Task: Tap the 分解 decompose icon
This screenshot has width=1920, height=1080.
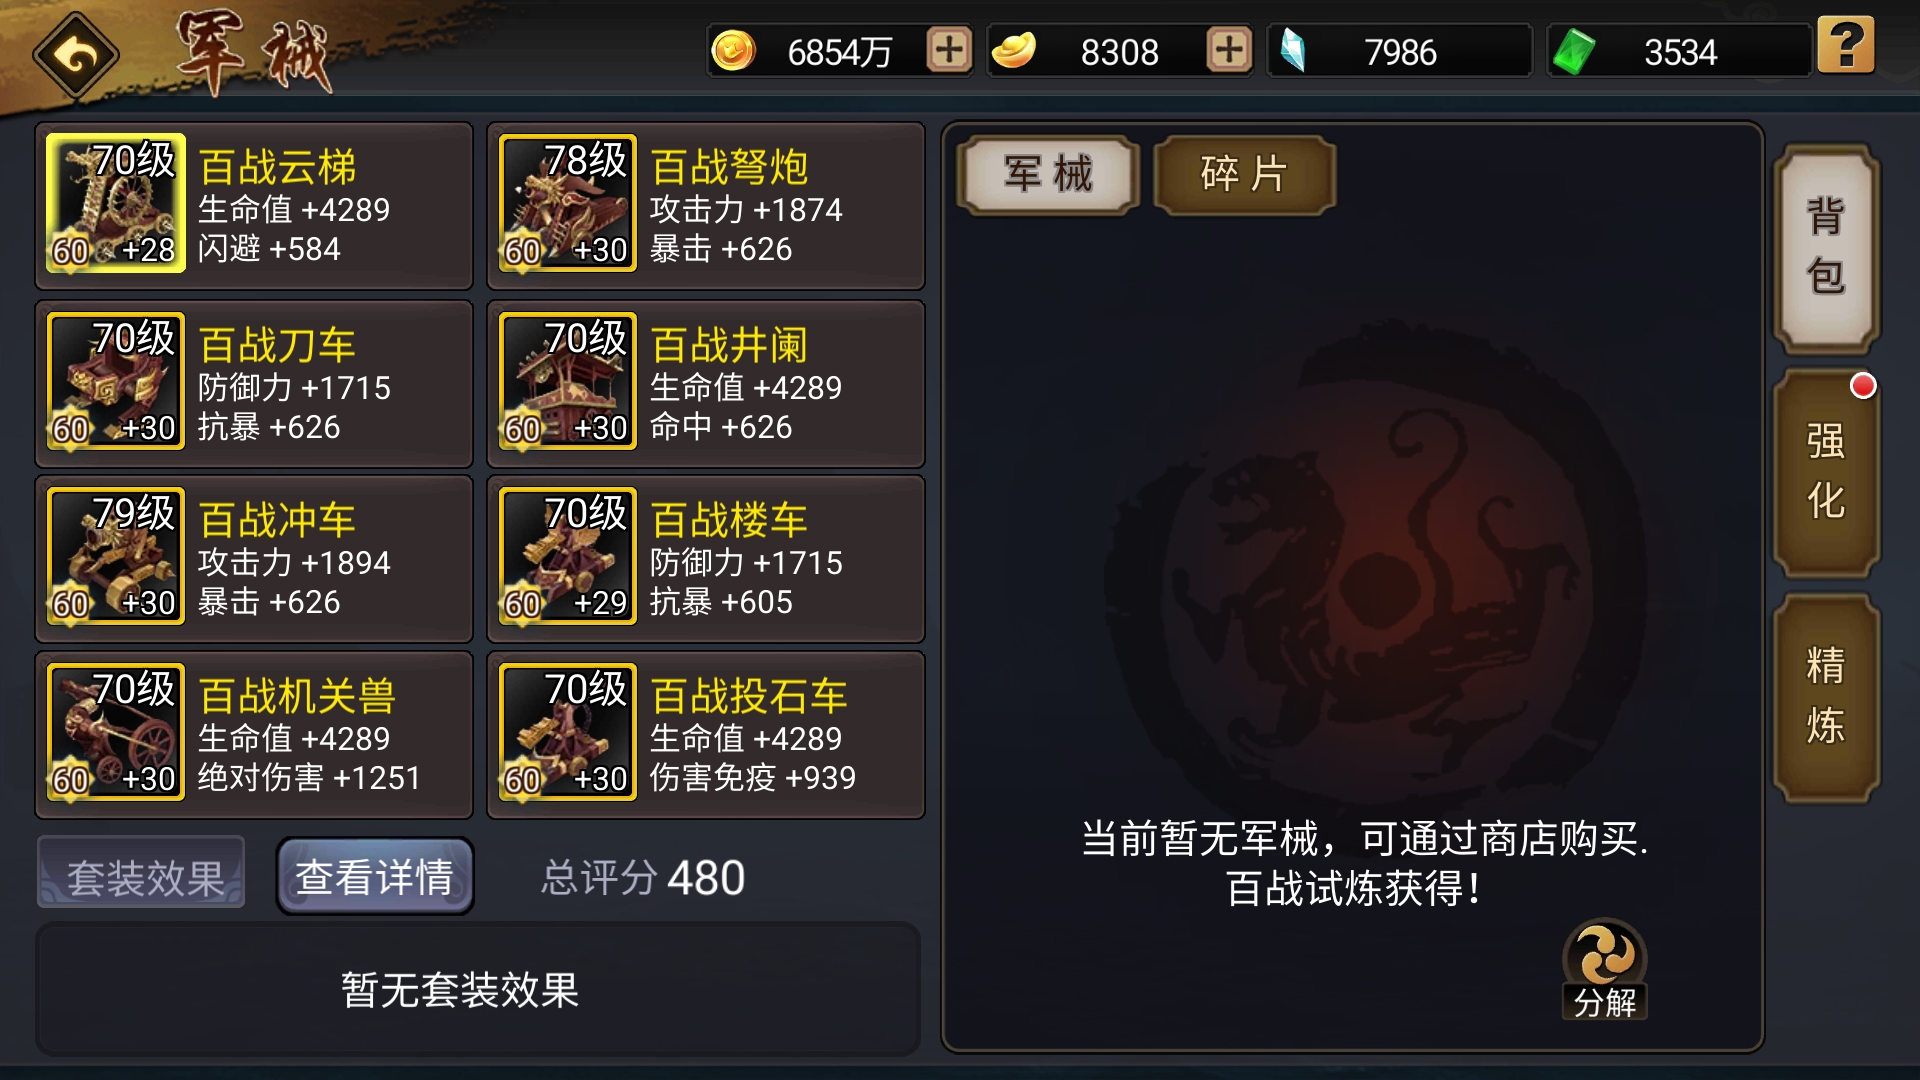Action: [x=1604, y=968]
